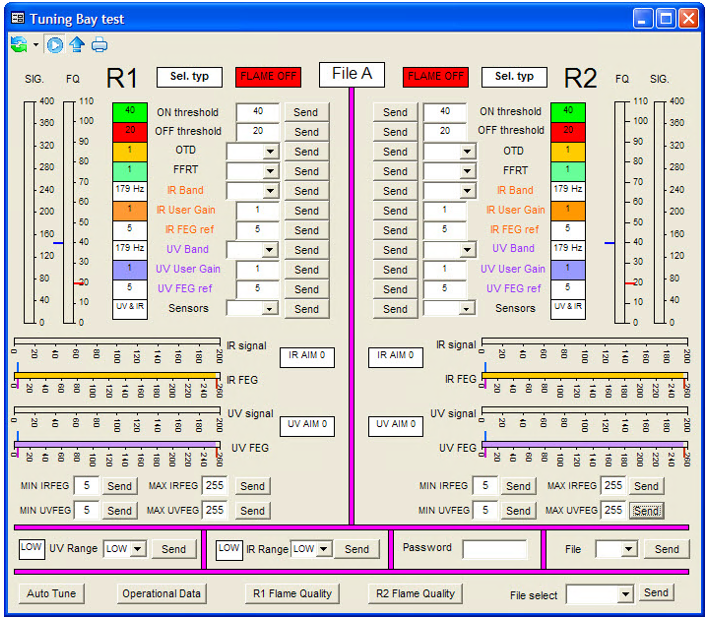The width and height of the screenshot is (706, 619).
Task: Click the File A box
Action: click(x=352, y=74)
